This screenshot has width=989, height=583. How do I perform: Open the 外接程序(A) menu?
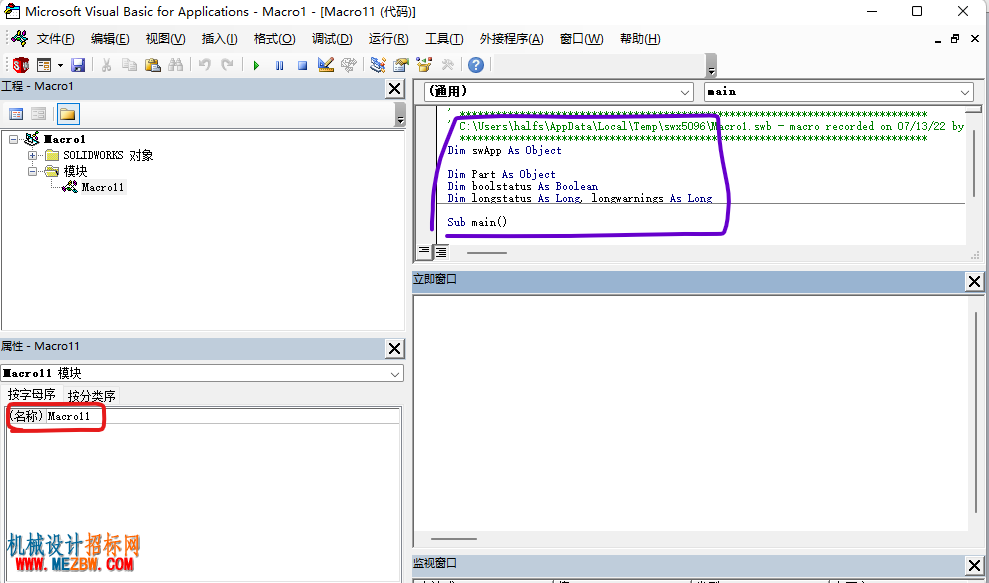pyautogui.click(x=512, y=38)
